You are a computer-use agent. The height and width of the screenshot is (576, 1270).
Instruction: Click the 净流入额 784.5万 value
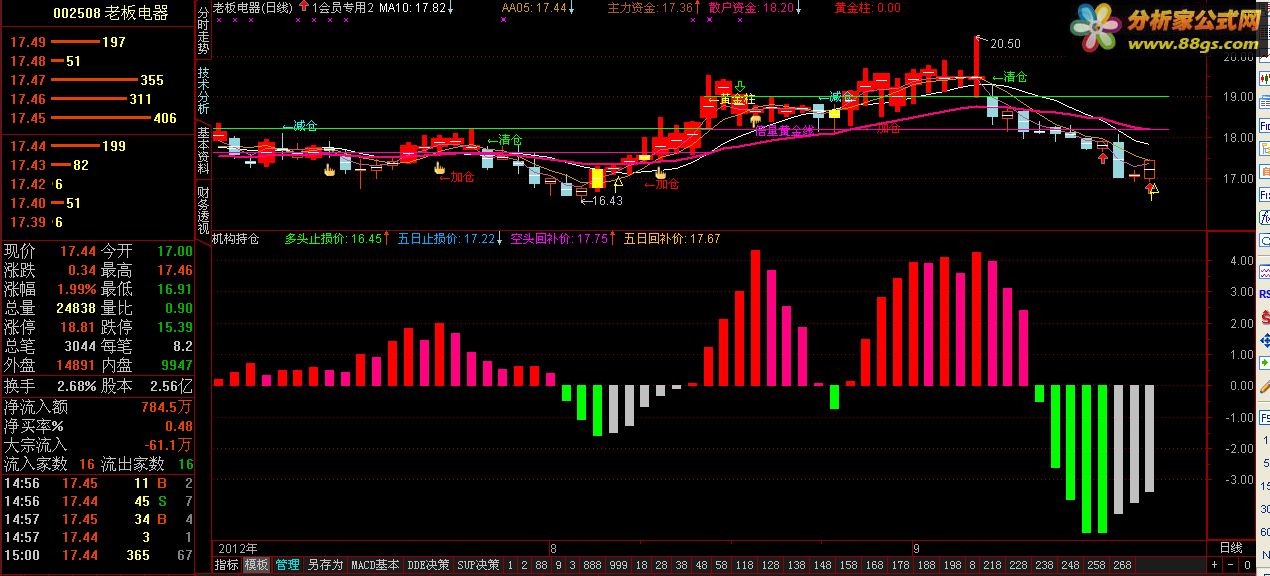point(166,408)
